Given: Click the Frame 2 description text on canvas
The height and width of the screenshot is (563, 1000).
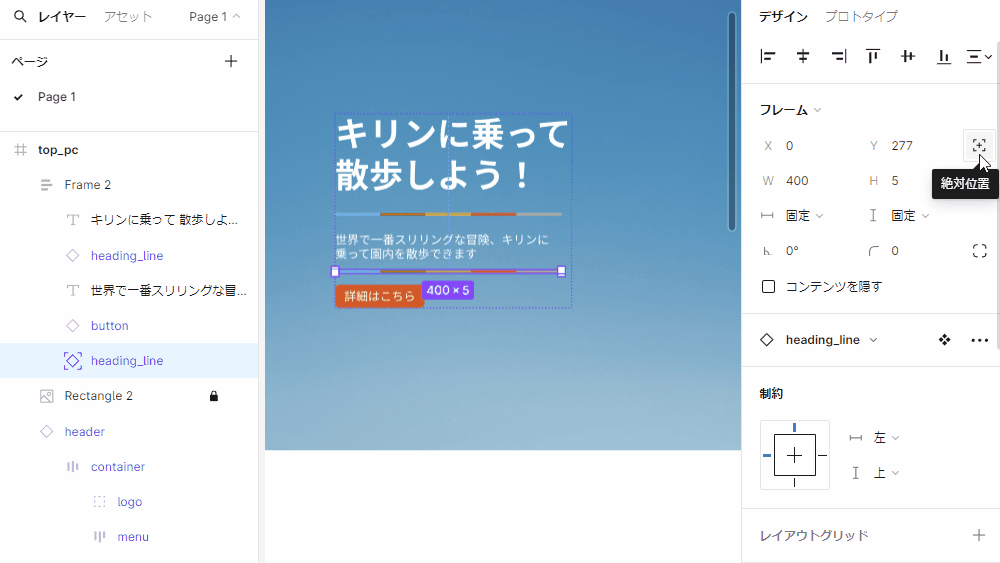Looking at the screenshot, I should click(x=442, y=247).
